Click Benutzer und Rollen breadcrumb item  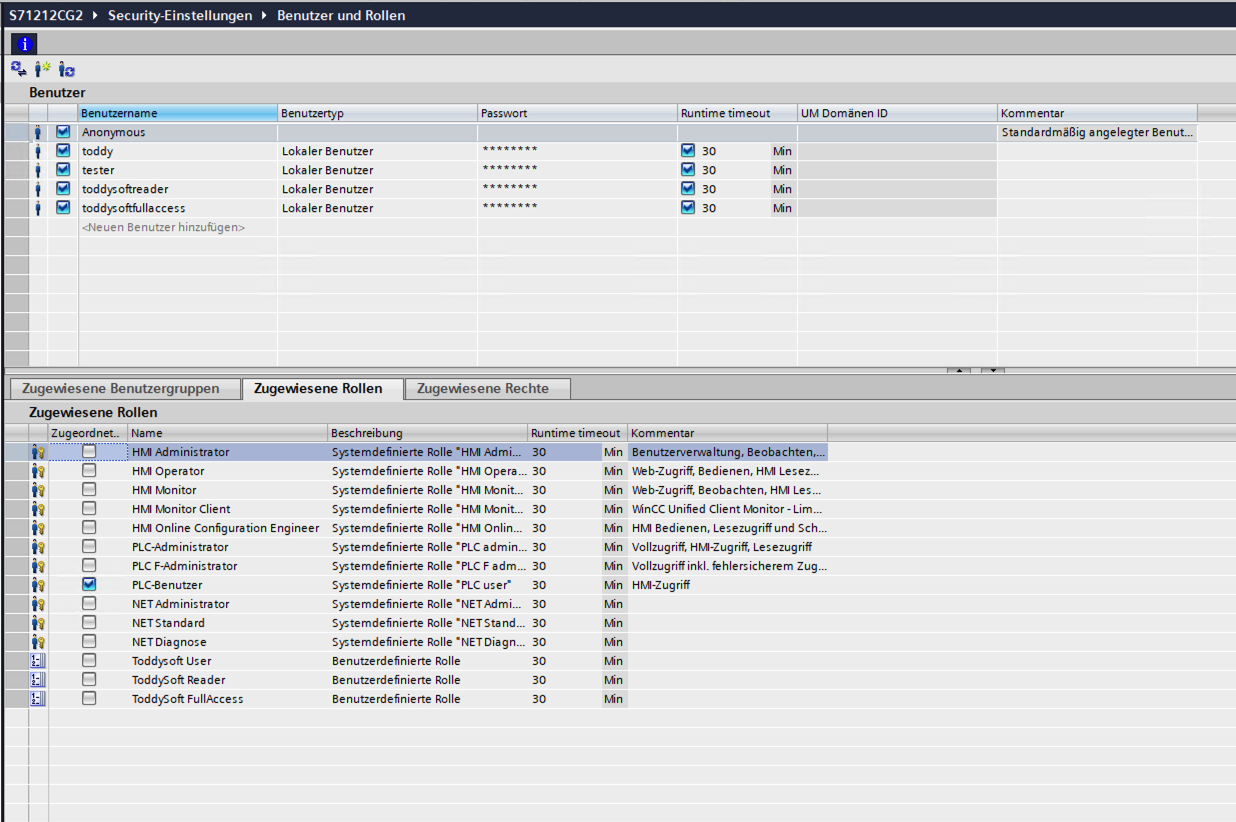point(341,16)
